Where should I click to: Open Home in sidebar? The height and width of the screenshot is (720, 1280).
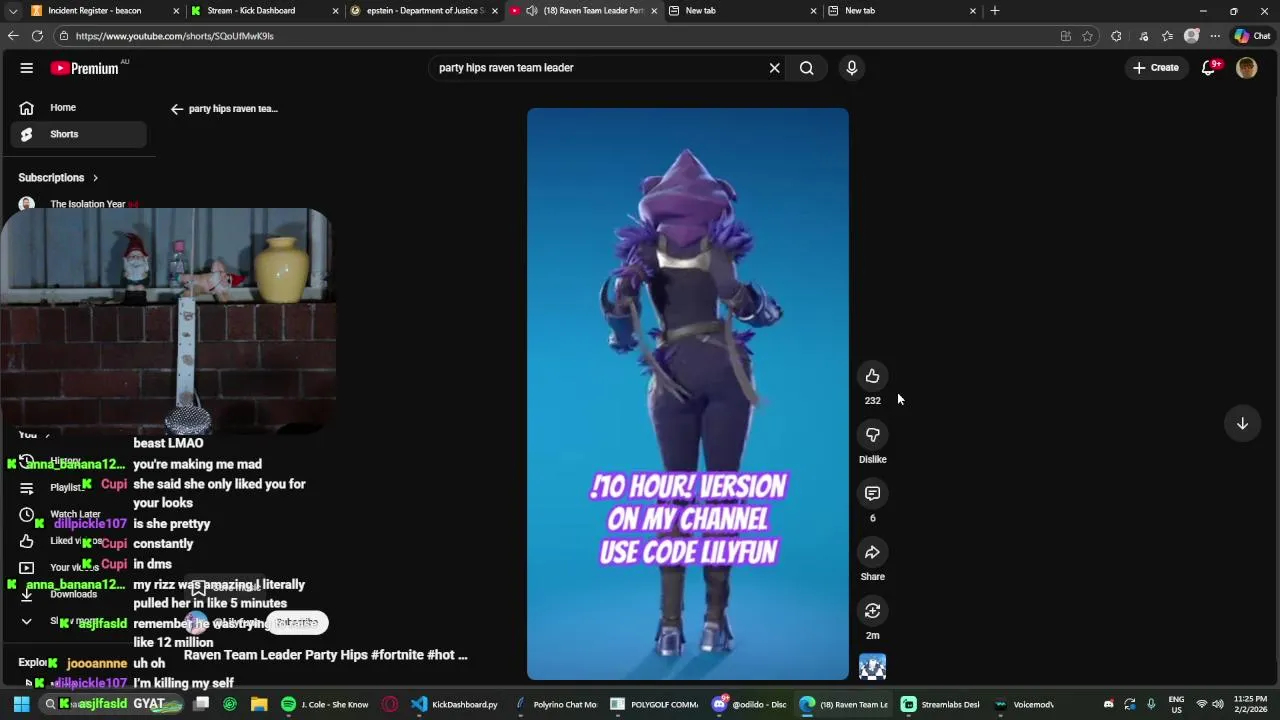coord(78,107)
